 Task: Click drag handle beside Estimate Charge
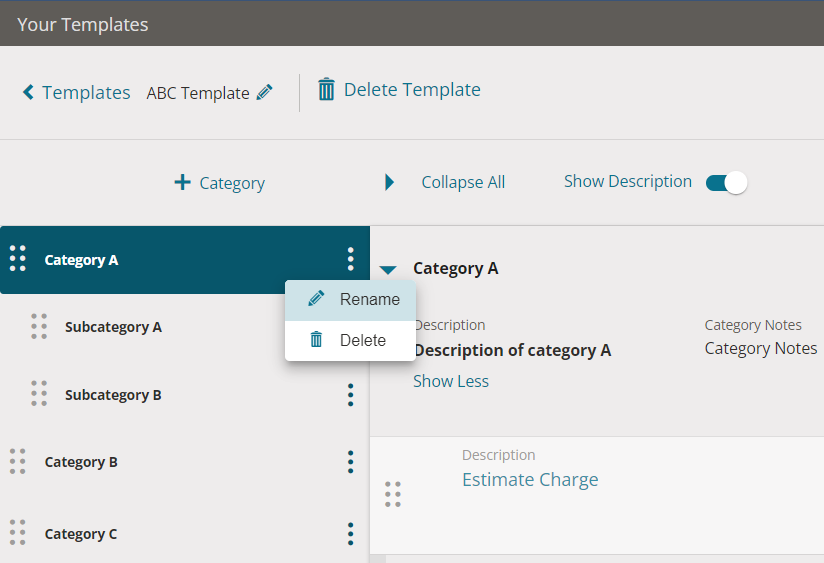click(393, 494)
